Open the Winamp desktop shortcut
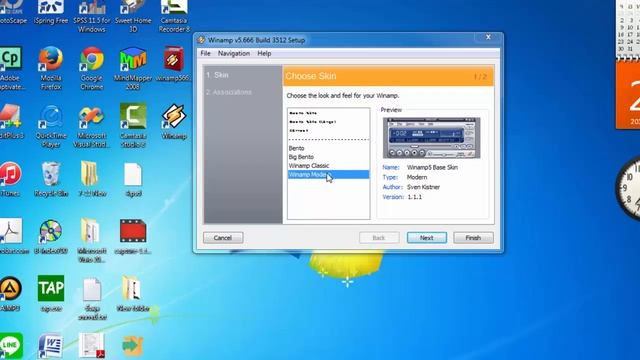The image size is (640, 360). (x=174, y=122)
